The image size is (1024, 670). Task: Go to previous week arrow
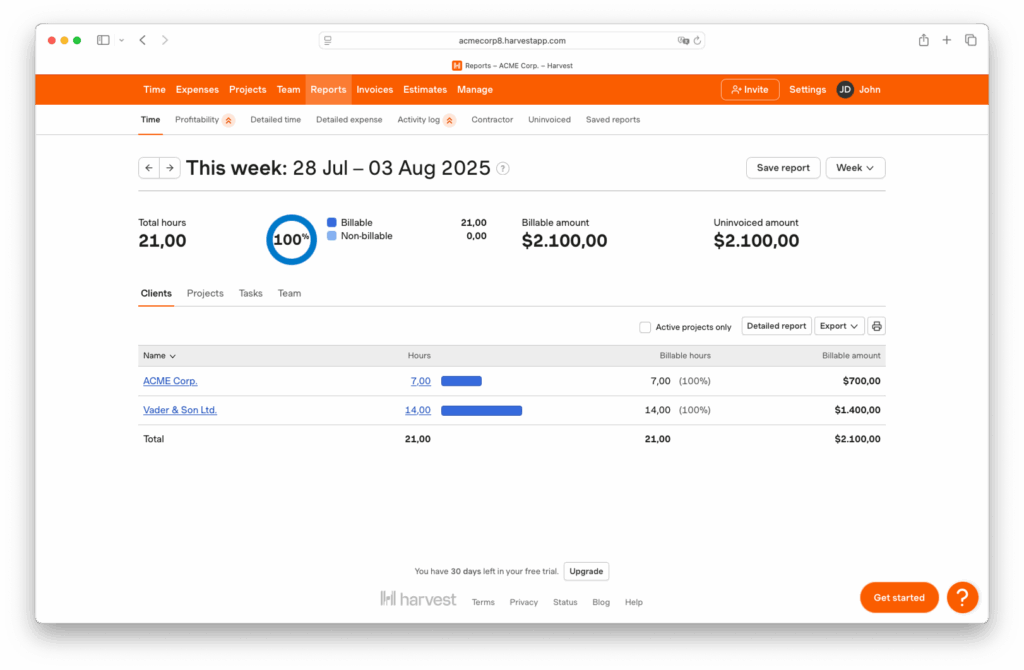(149, 168)
